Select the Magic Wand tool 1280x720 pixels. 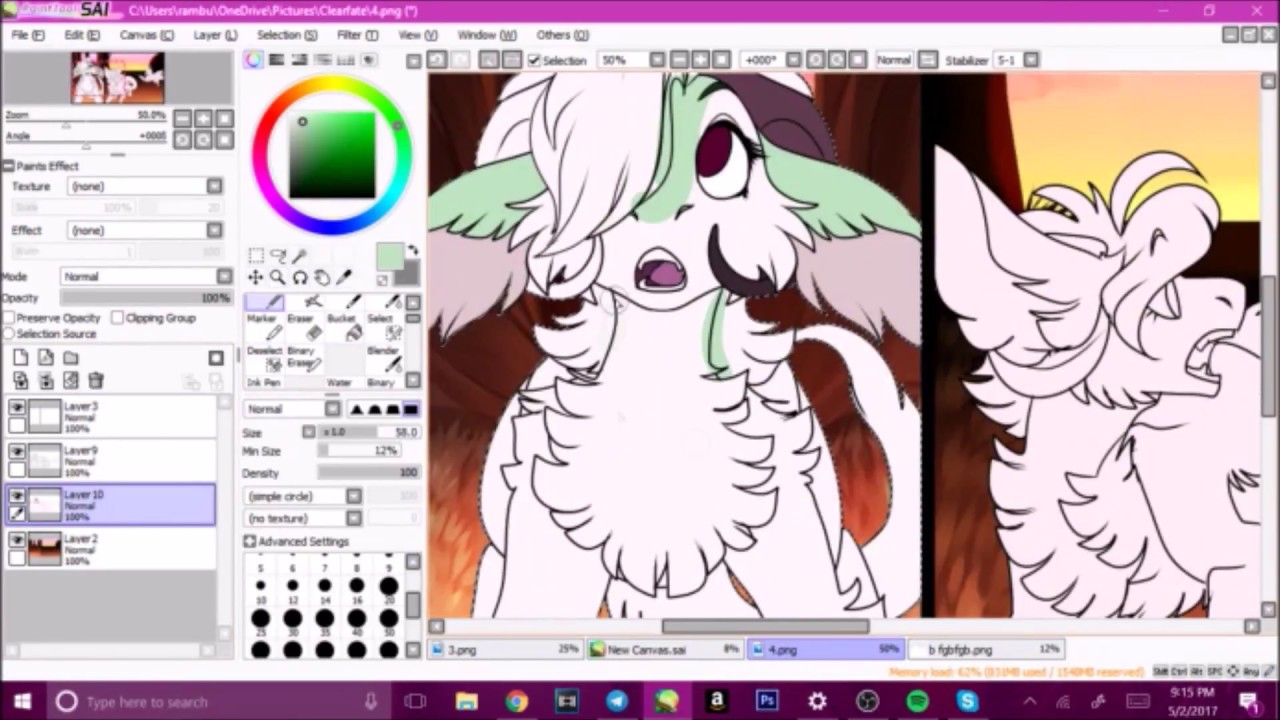[298, 256]
